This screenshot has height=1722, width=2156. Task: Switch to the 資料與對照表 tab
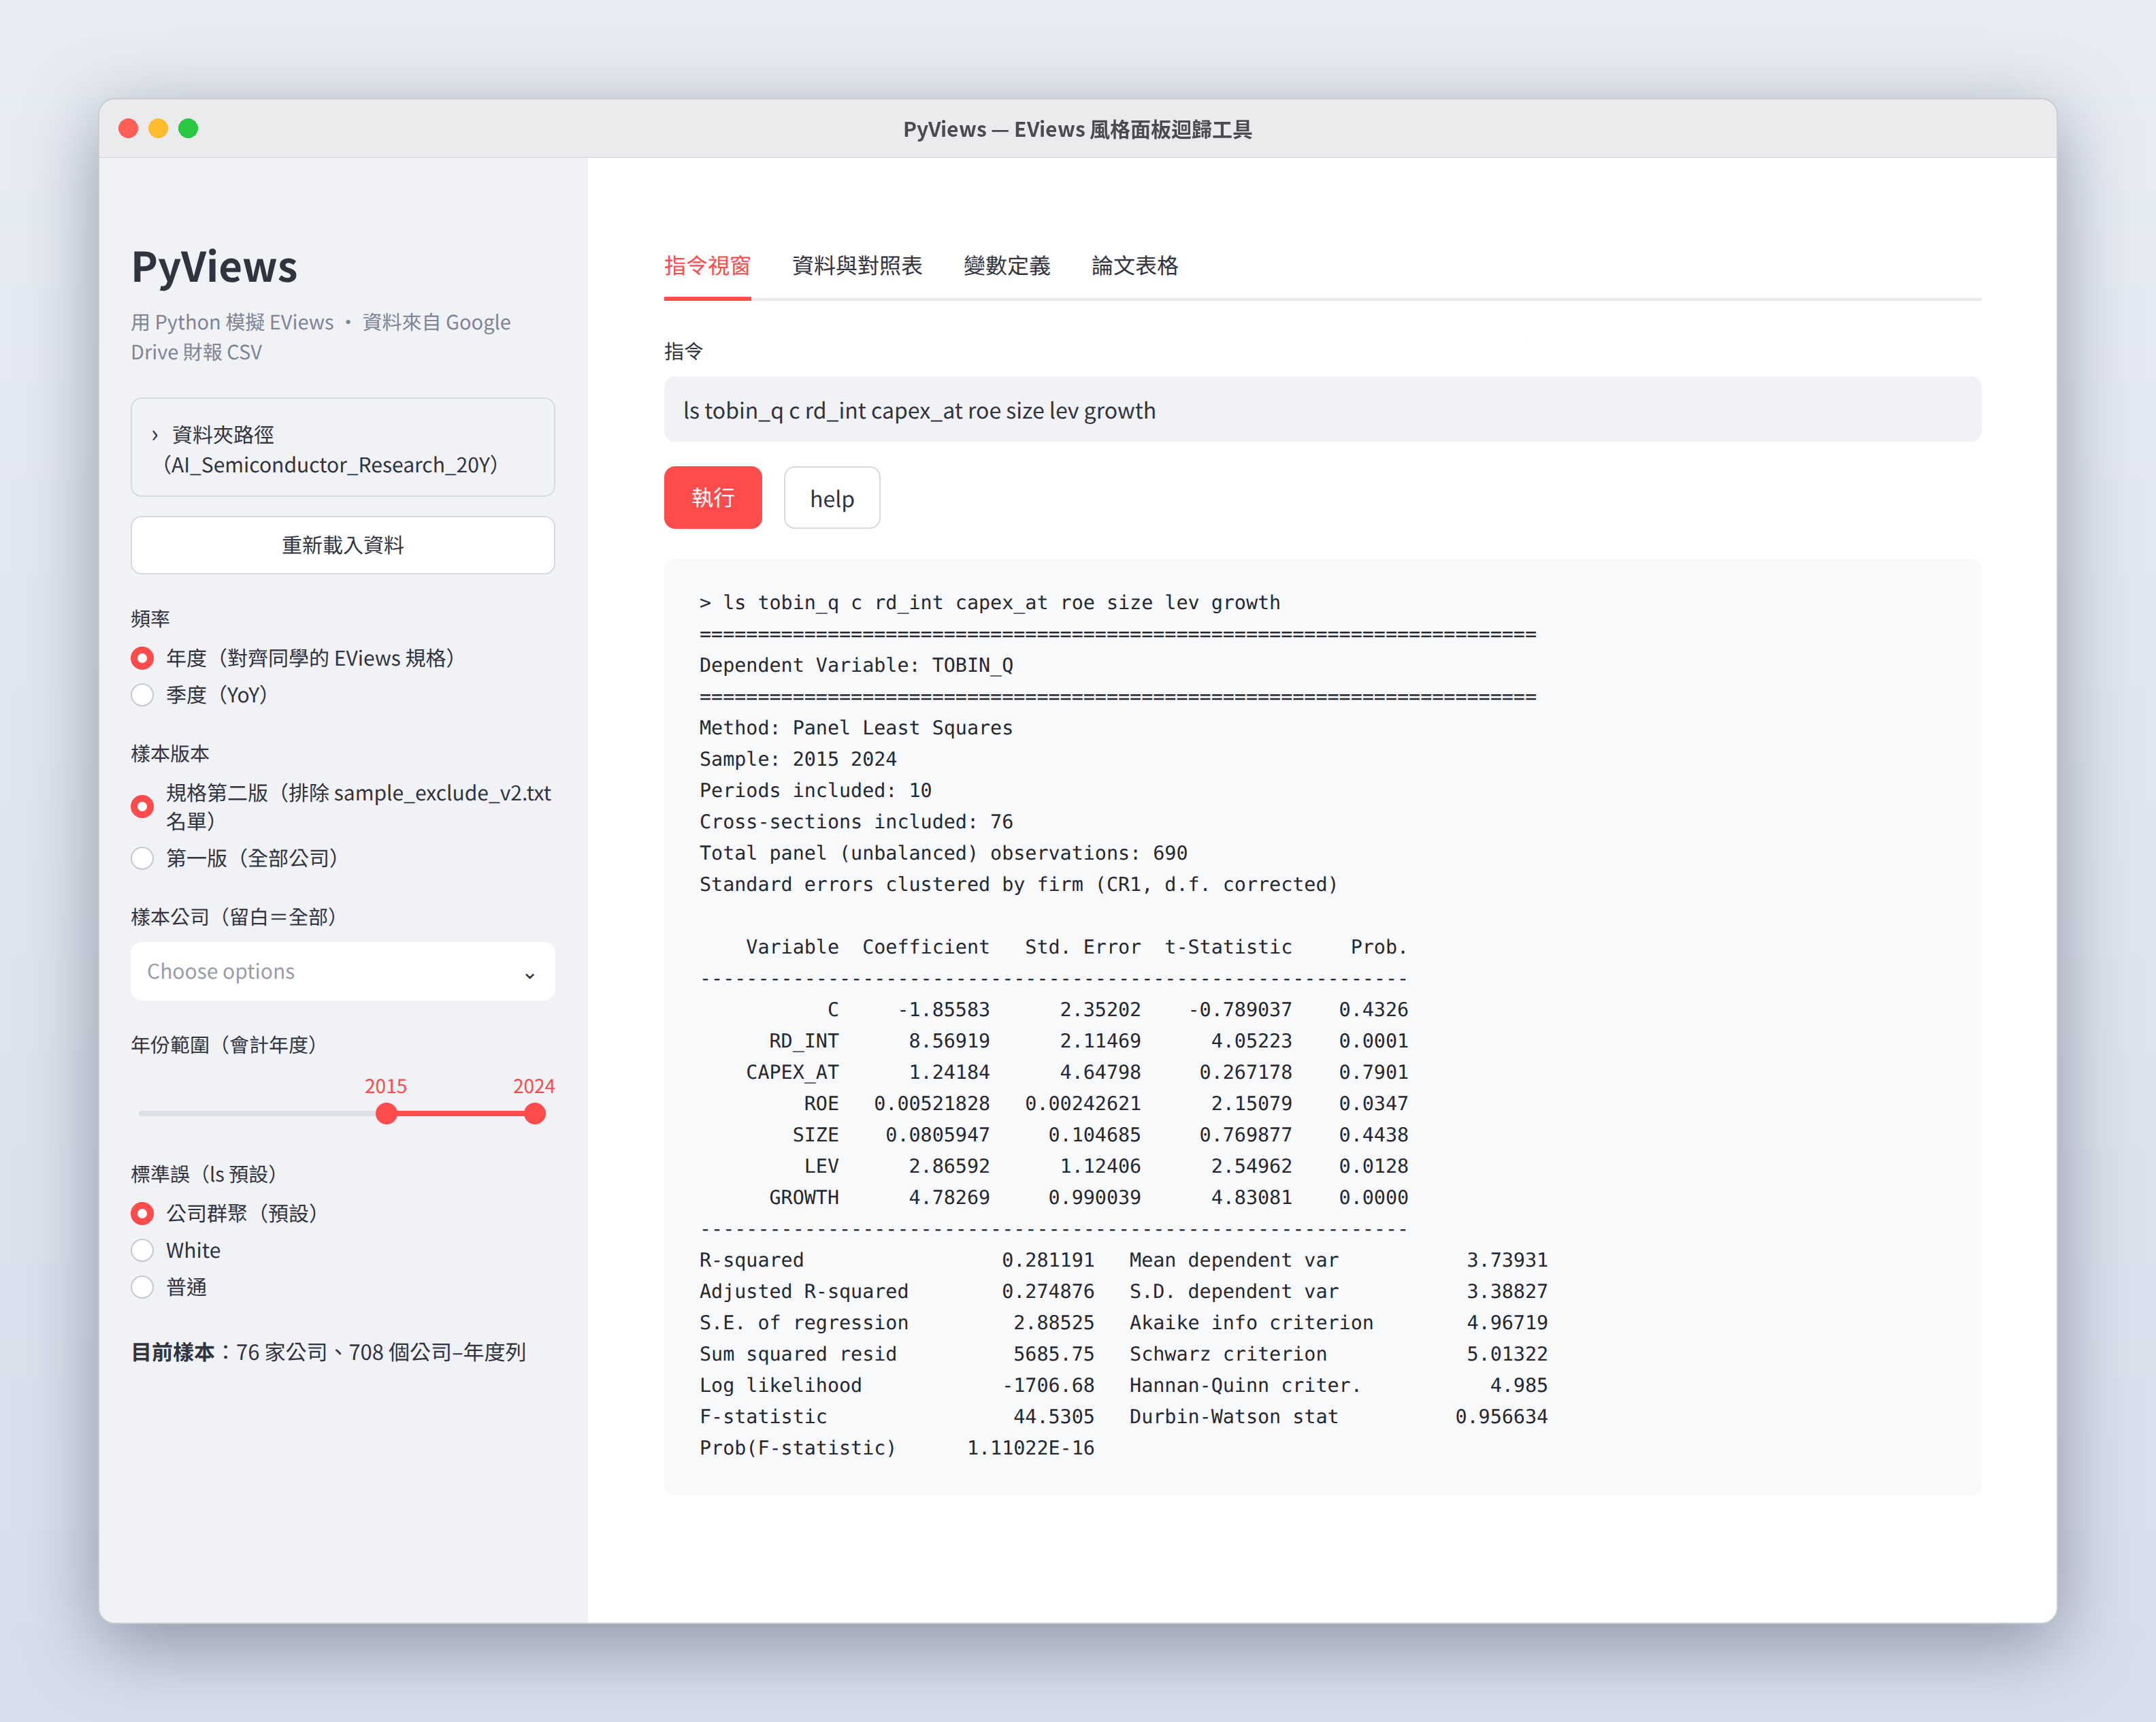coord(856,266)
